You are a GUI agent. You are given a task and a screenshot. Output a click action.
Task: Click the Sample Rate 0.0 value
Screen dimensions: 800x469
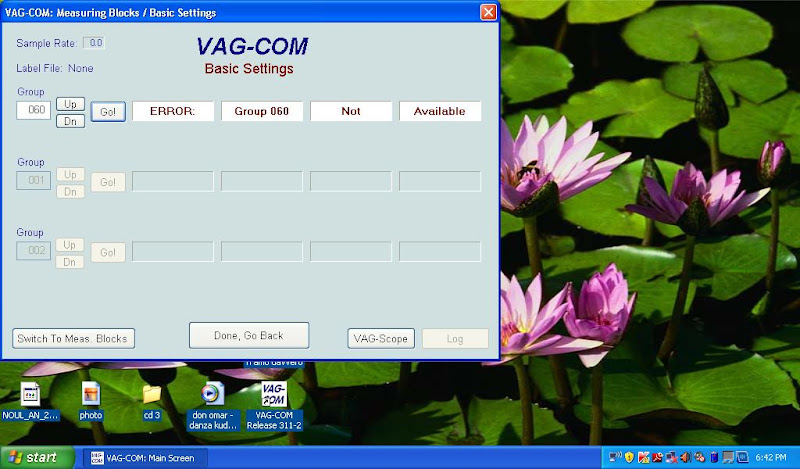pos(94,43)
